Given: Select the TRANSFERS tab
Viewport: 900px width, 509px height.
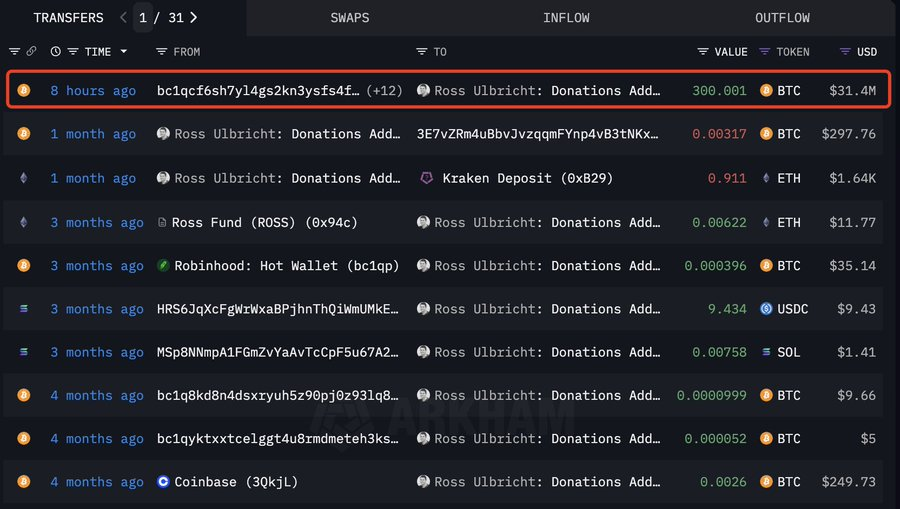Looking at the screenshot, I should 68,18.
